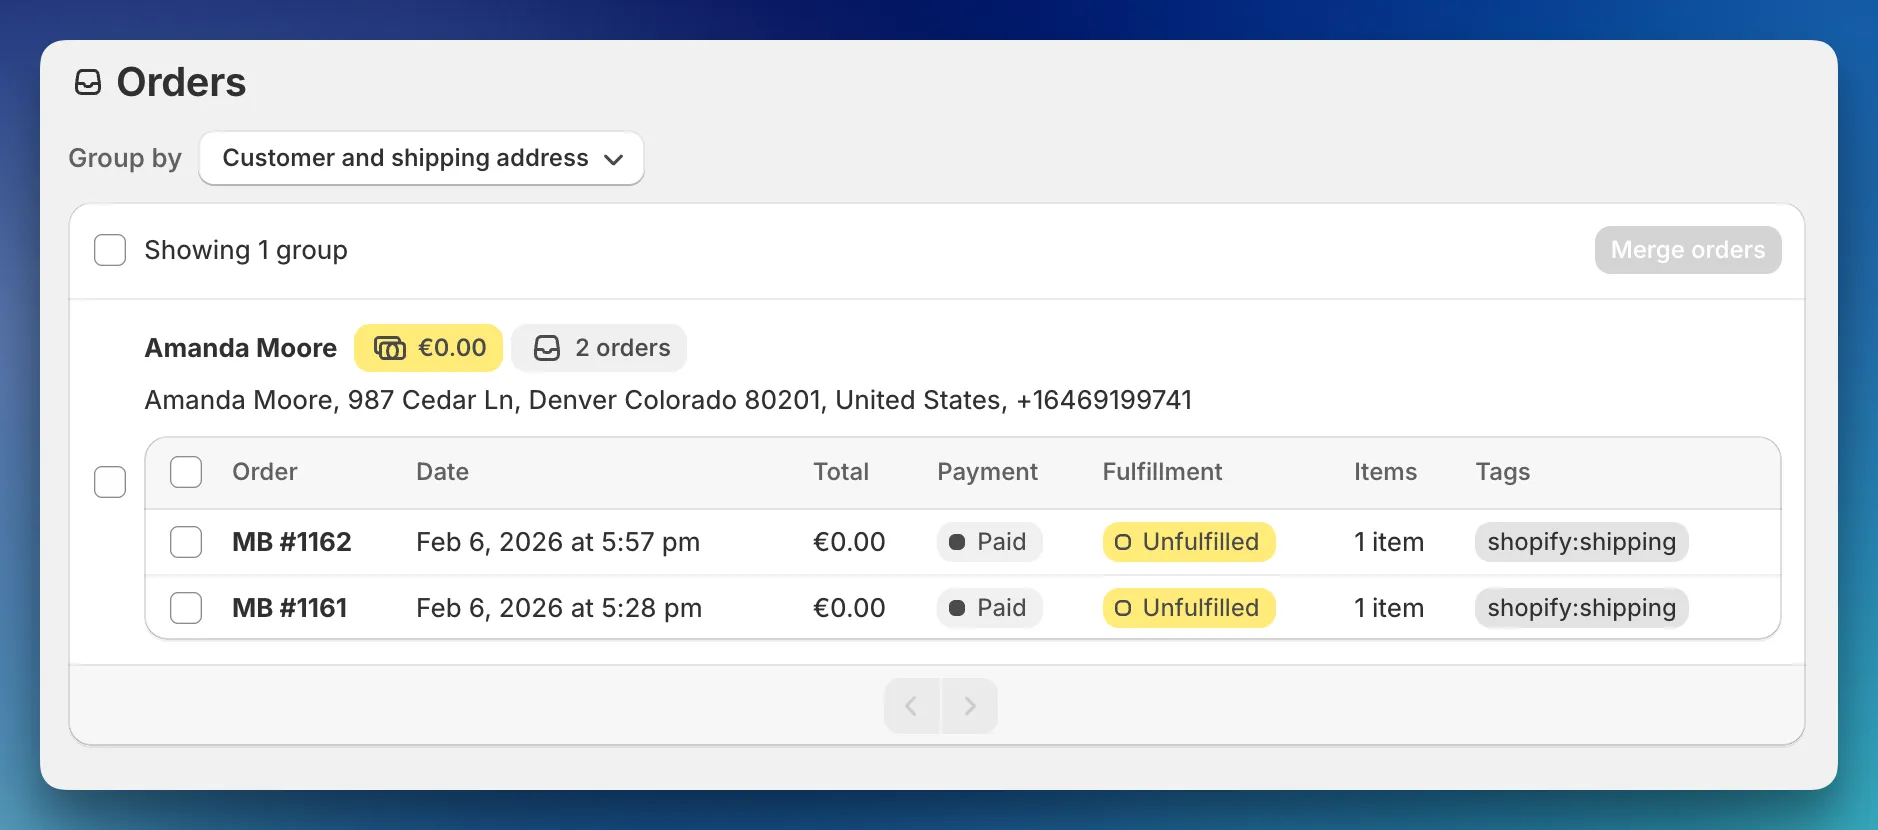This screenshot has height=830, width=1878.
Task: Toggle the order table header checkbox
Action: (x=186, y=472)
